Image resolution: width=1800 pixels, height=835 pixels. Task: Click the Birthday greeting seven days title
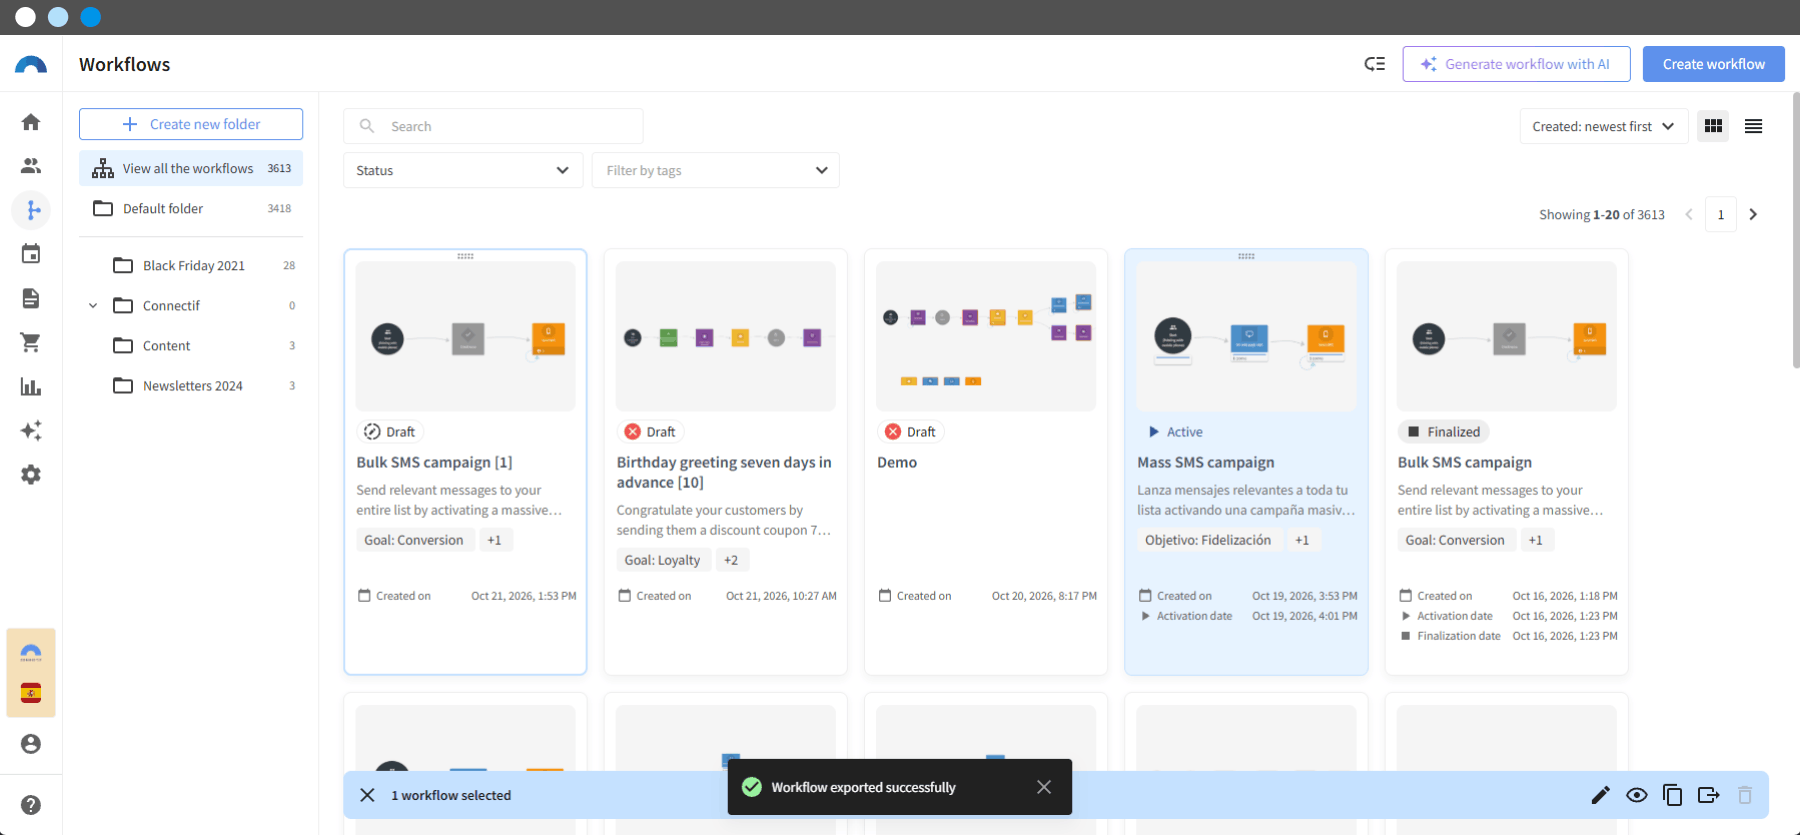724,472
